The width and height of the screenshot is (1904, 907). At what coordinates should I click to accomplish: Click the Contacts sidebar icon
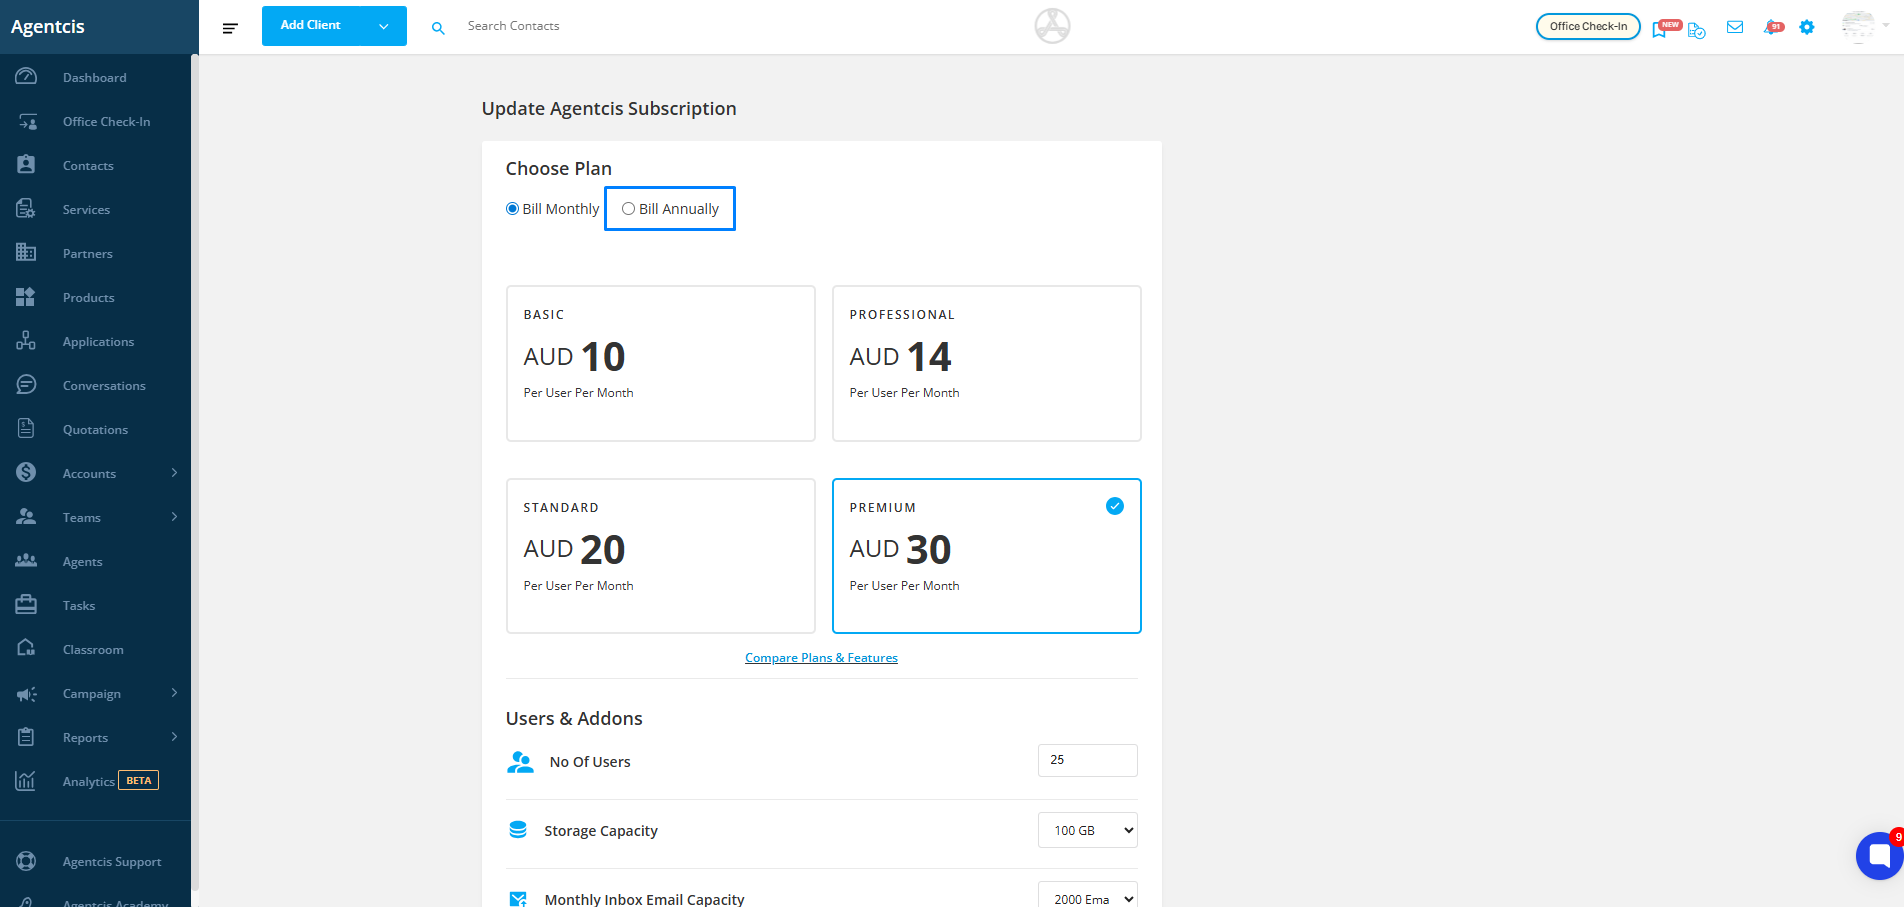pyautogui.click(x=26, y=165)
